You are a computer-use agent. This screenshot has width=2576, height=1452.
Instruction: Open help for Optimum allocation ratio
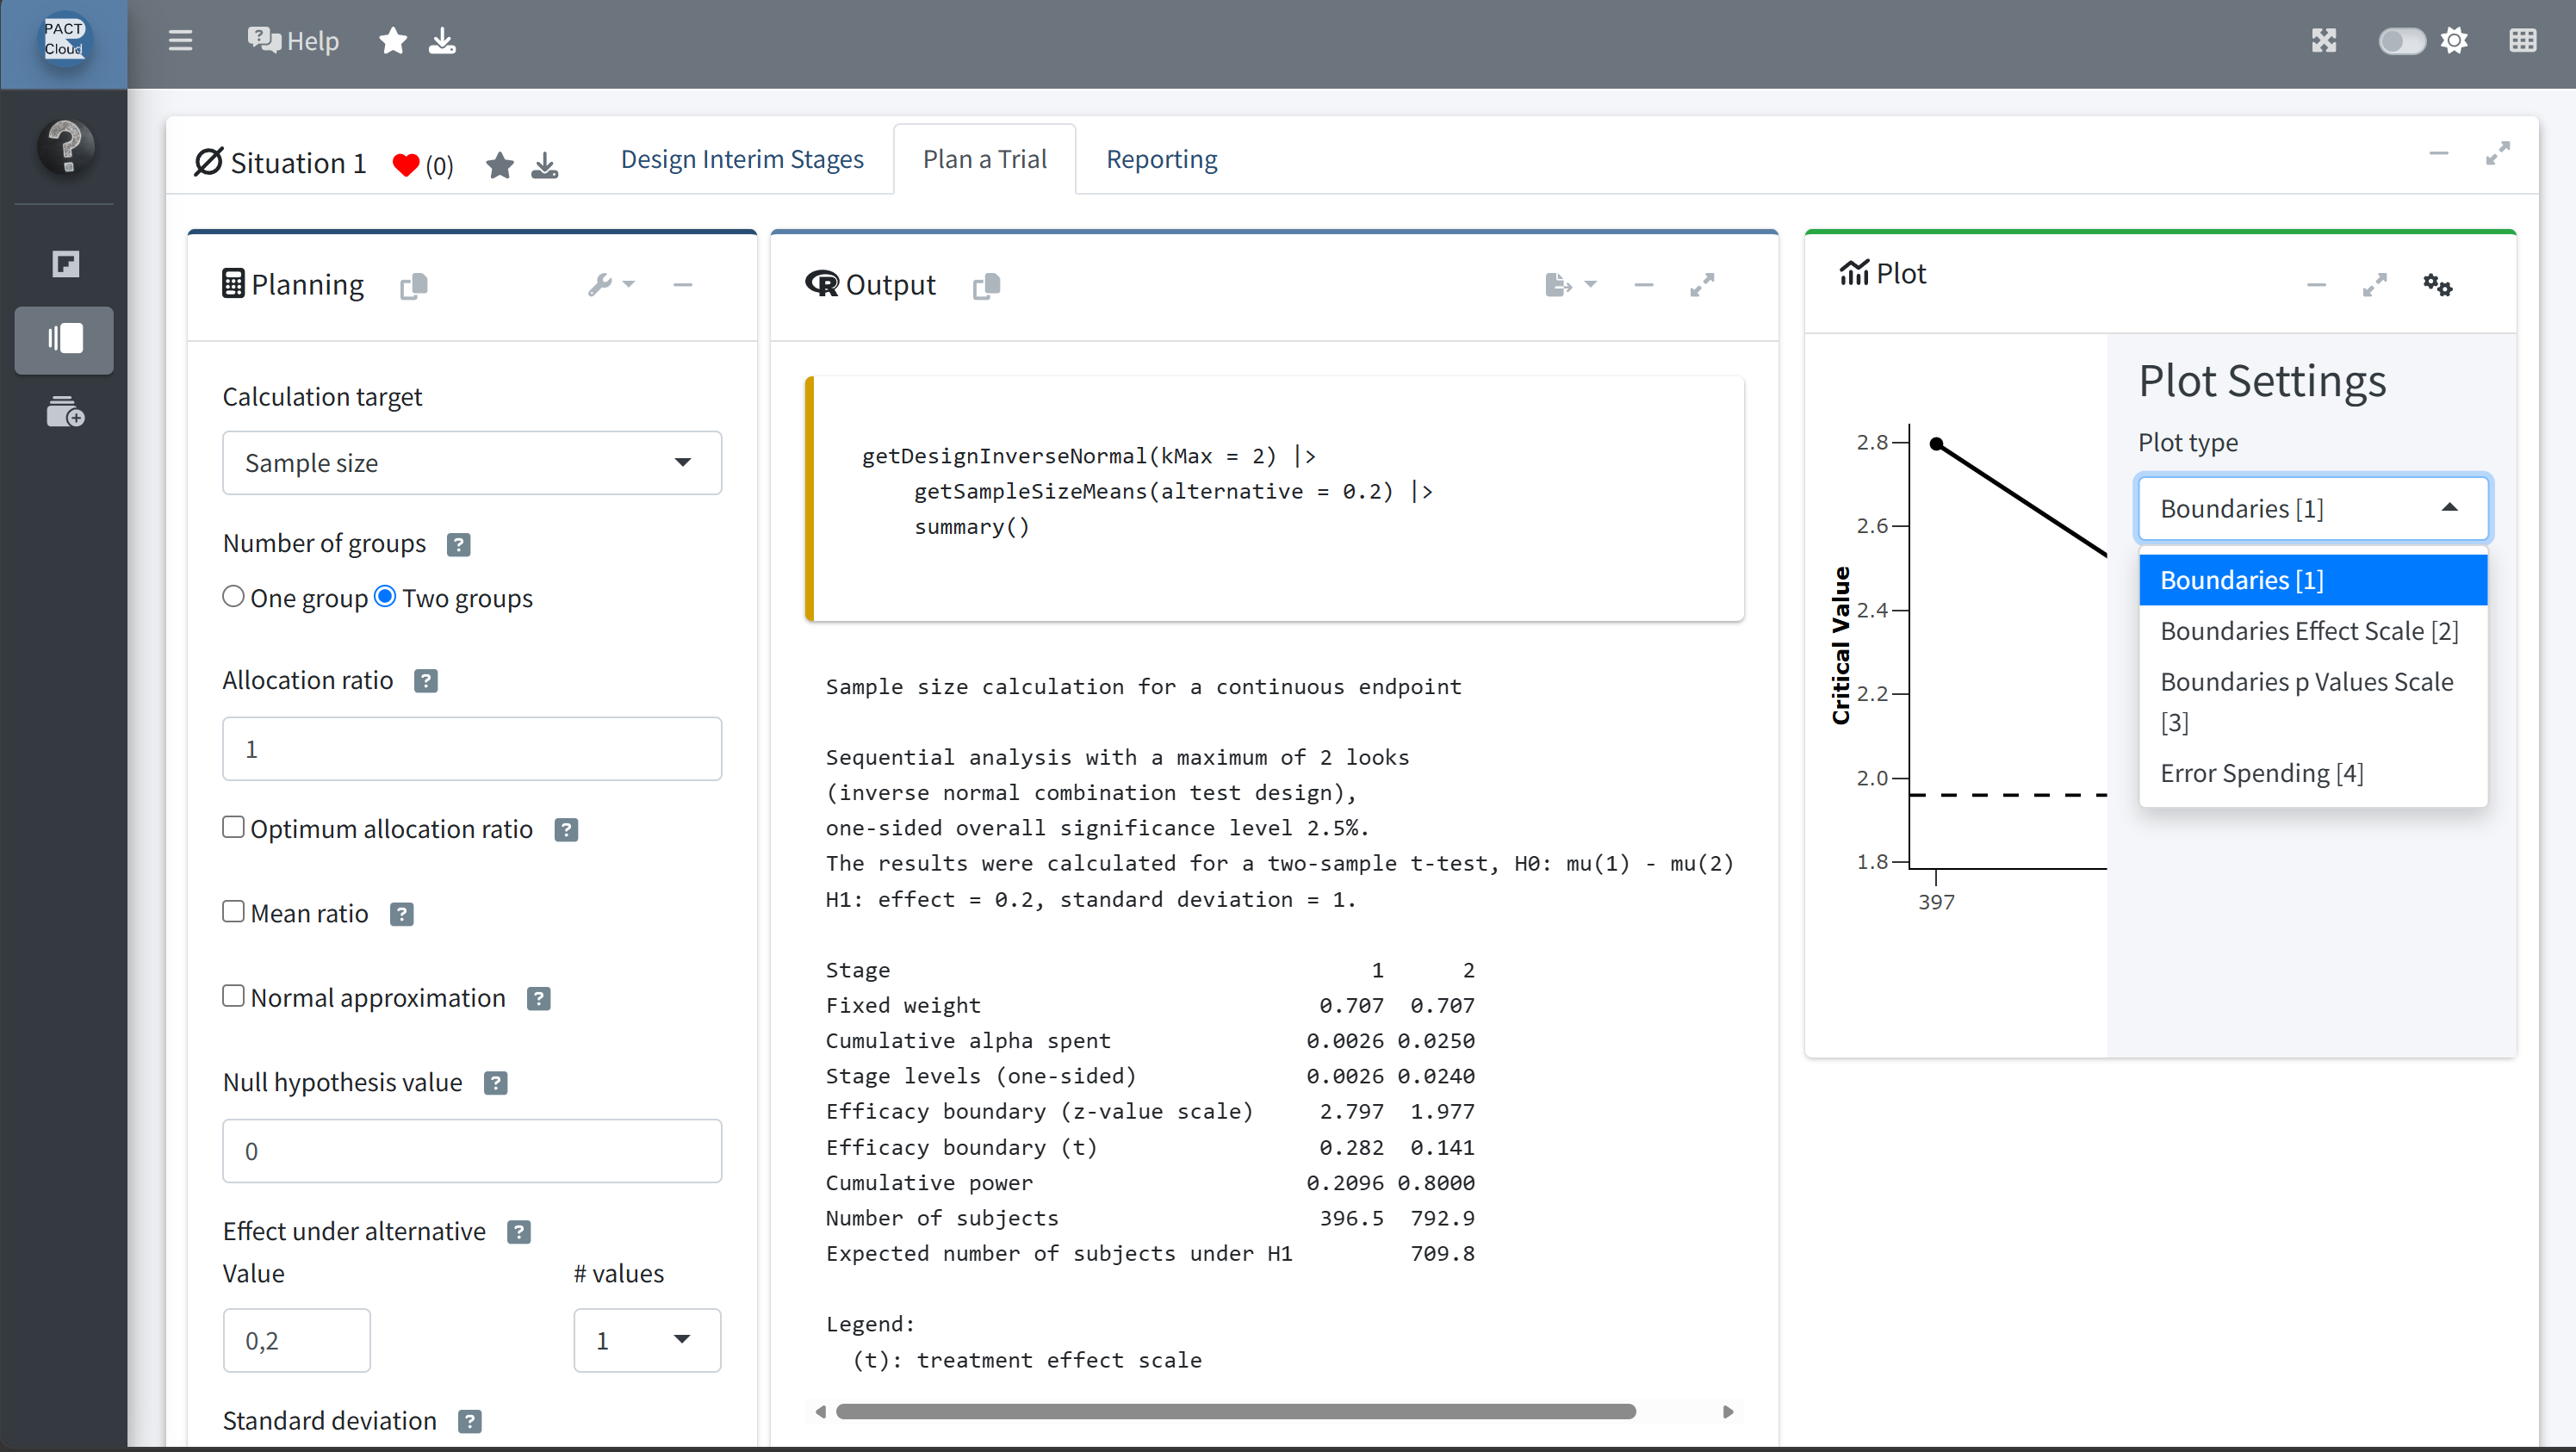point(566,830)
